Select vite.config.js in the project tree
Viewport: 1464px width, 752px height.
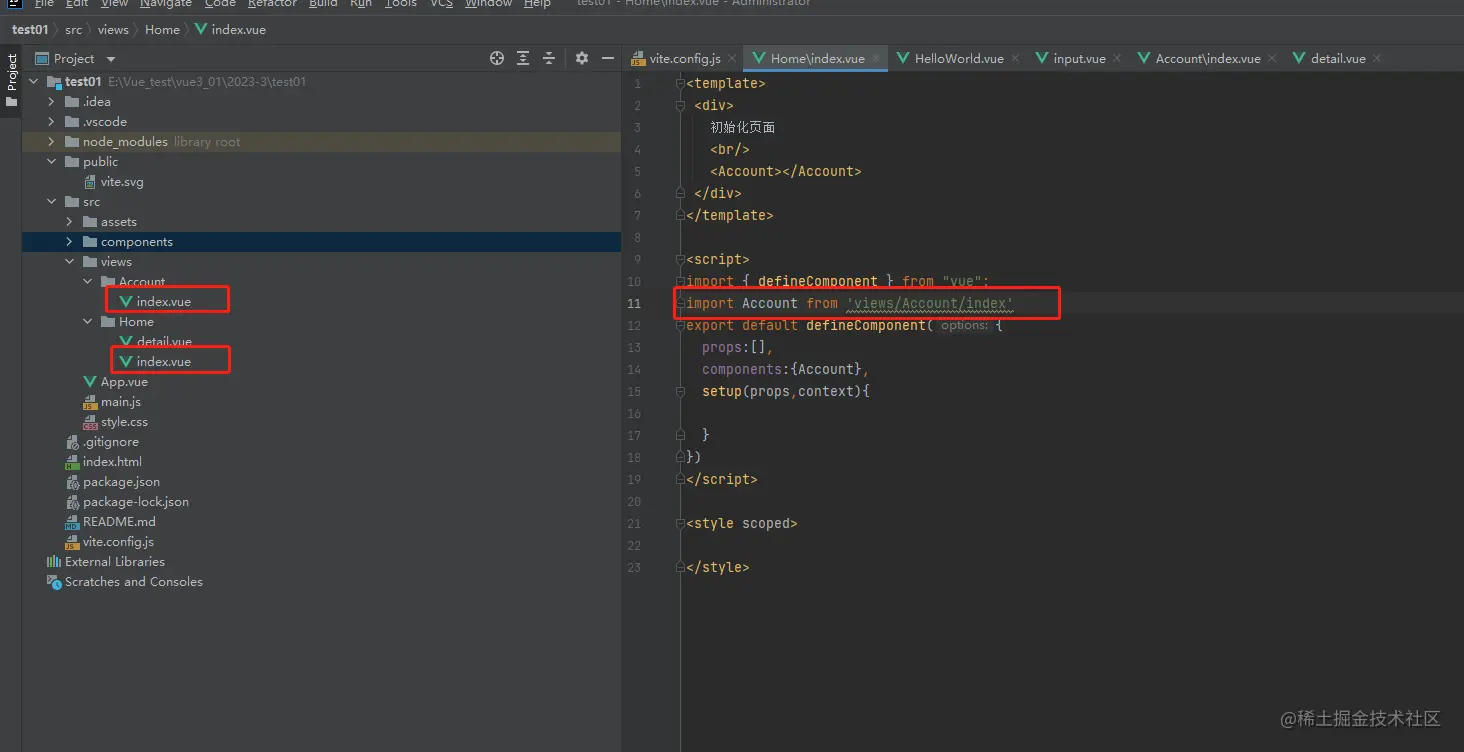(118, 542)
